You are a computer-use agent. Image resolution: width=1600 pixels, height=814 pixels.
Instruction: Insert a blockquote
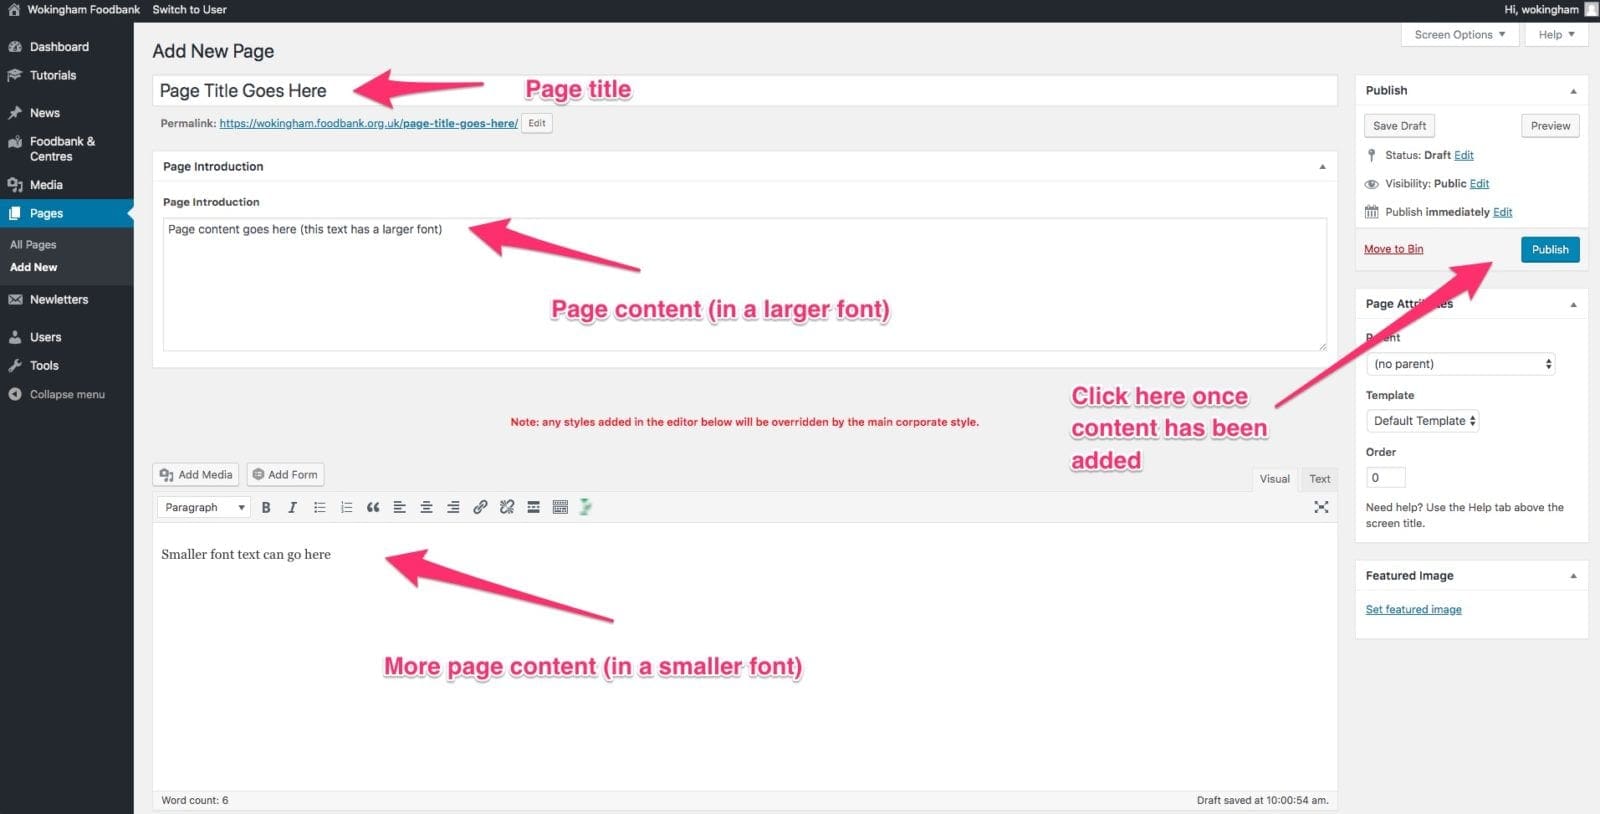(x=373, y=507)
